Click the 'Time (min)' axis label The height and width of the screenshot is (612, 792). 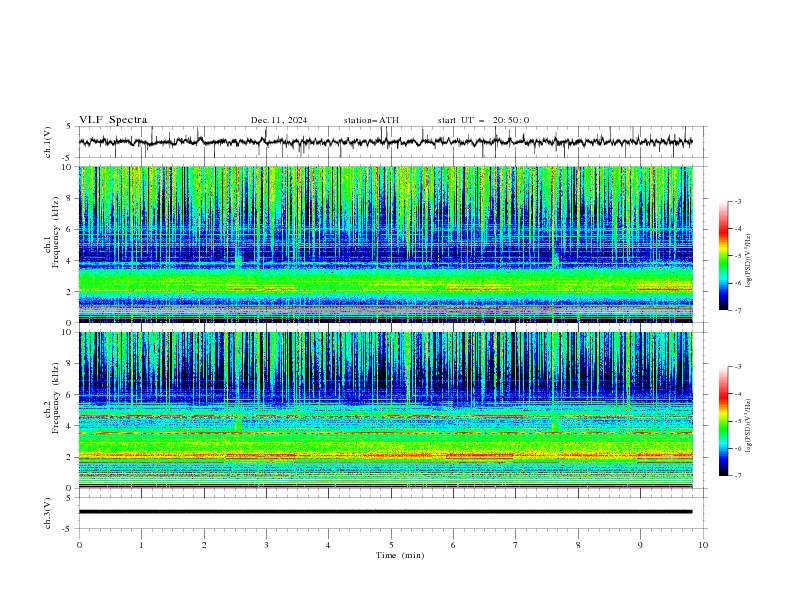pyautogui.click(x=400, y=555)
